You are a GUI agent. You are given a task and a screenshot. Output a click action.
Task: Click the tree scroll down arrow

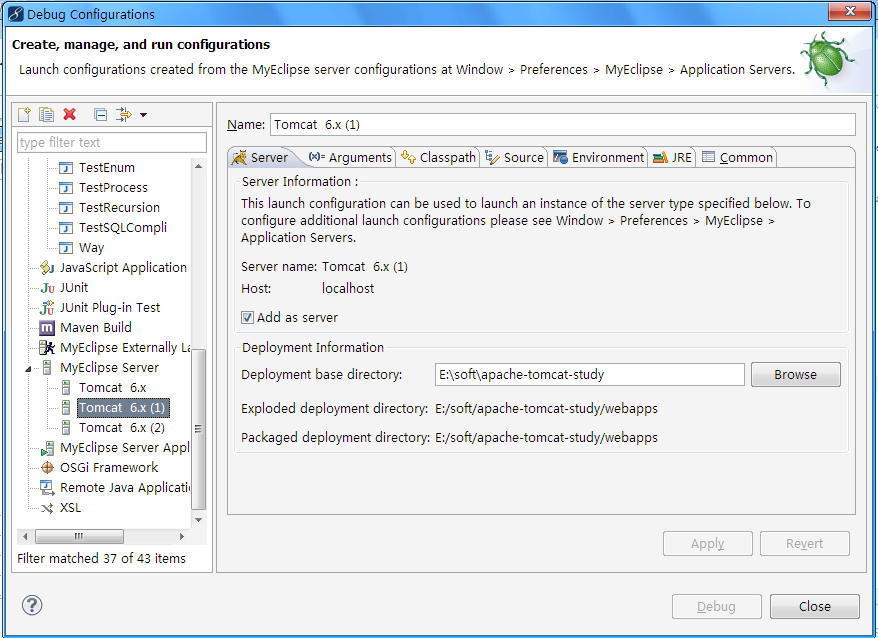pos(198,520)
